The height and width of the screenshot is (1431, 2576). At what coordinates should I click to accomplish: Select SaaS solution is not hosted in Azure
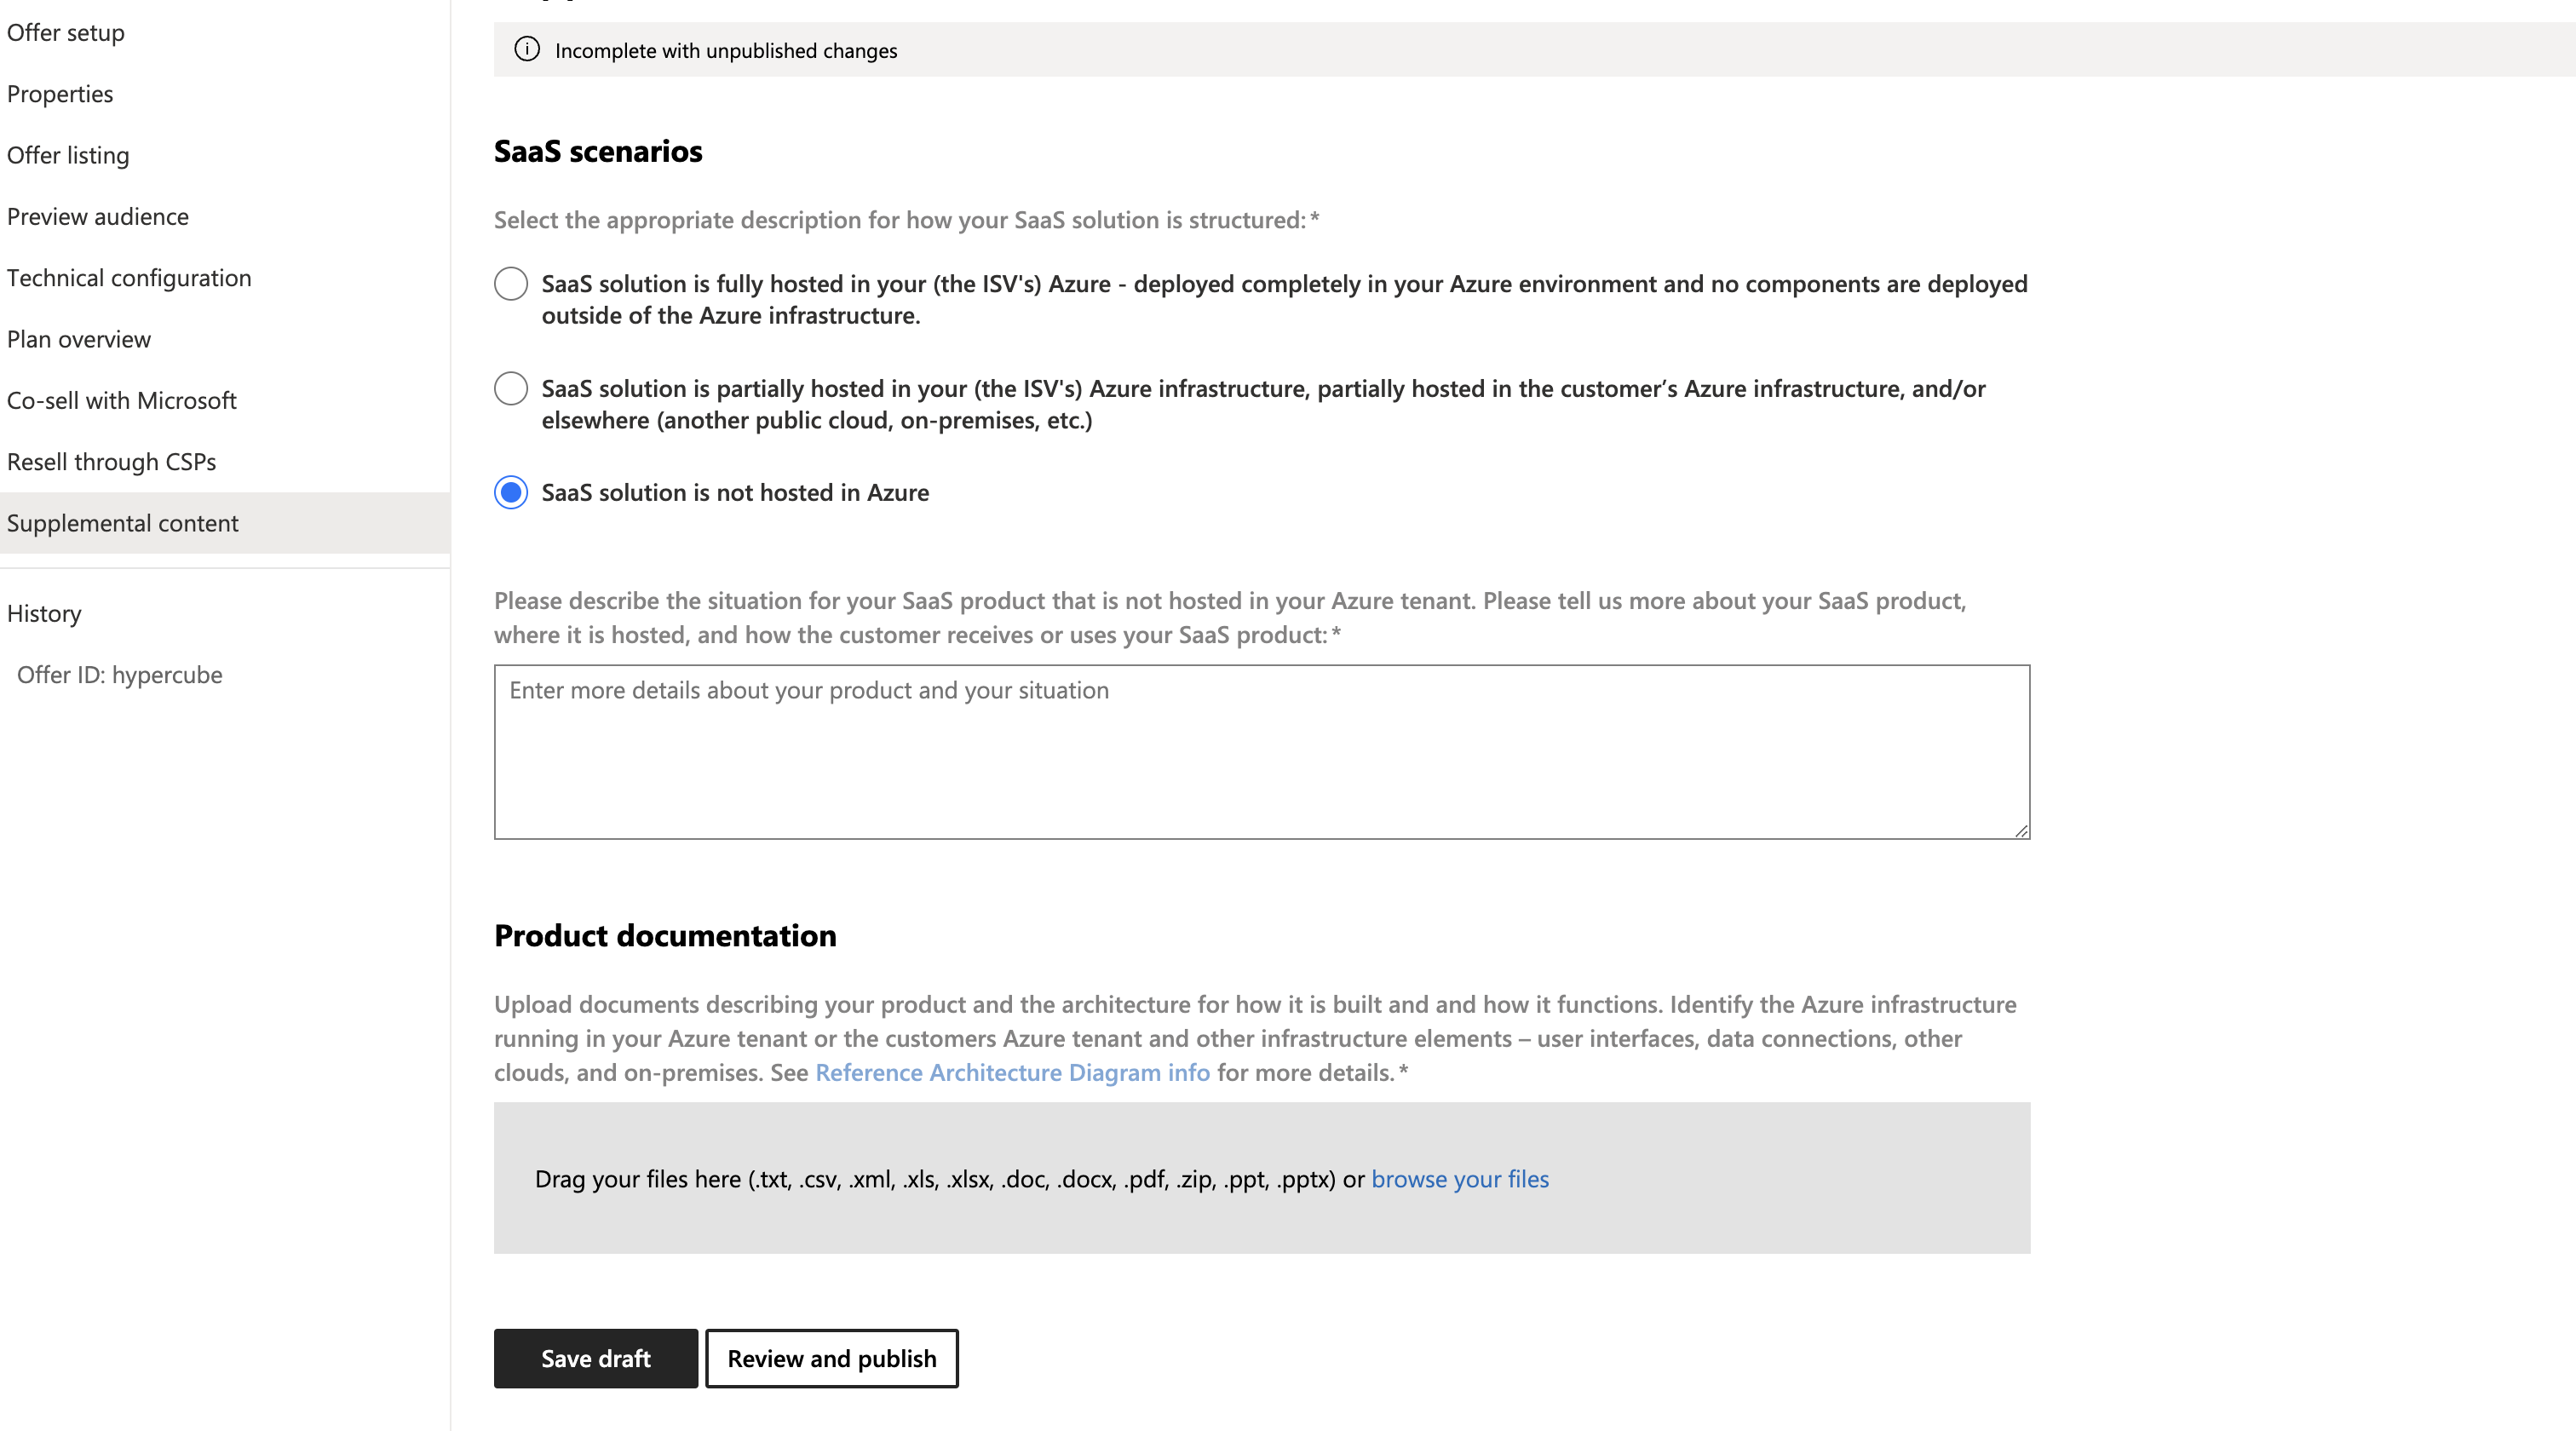511,492
